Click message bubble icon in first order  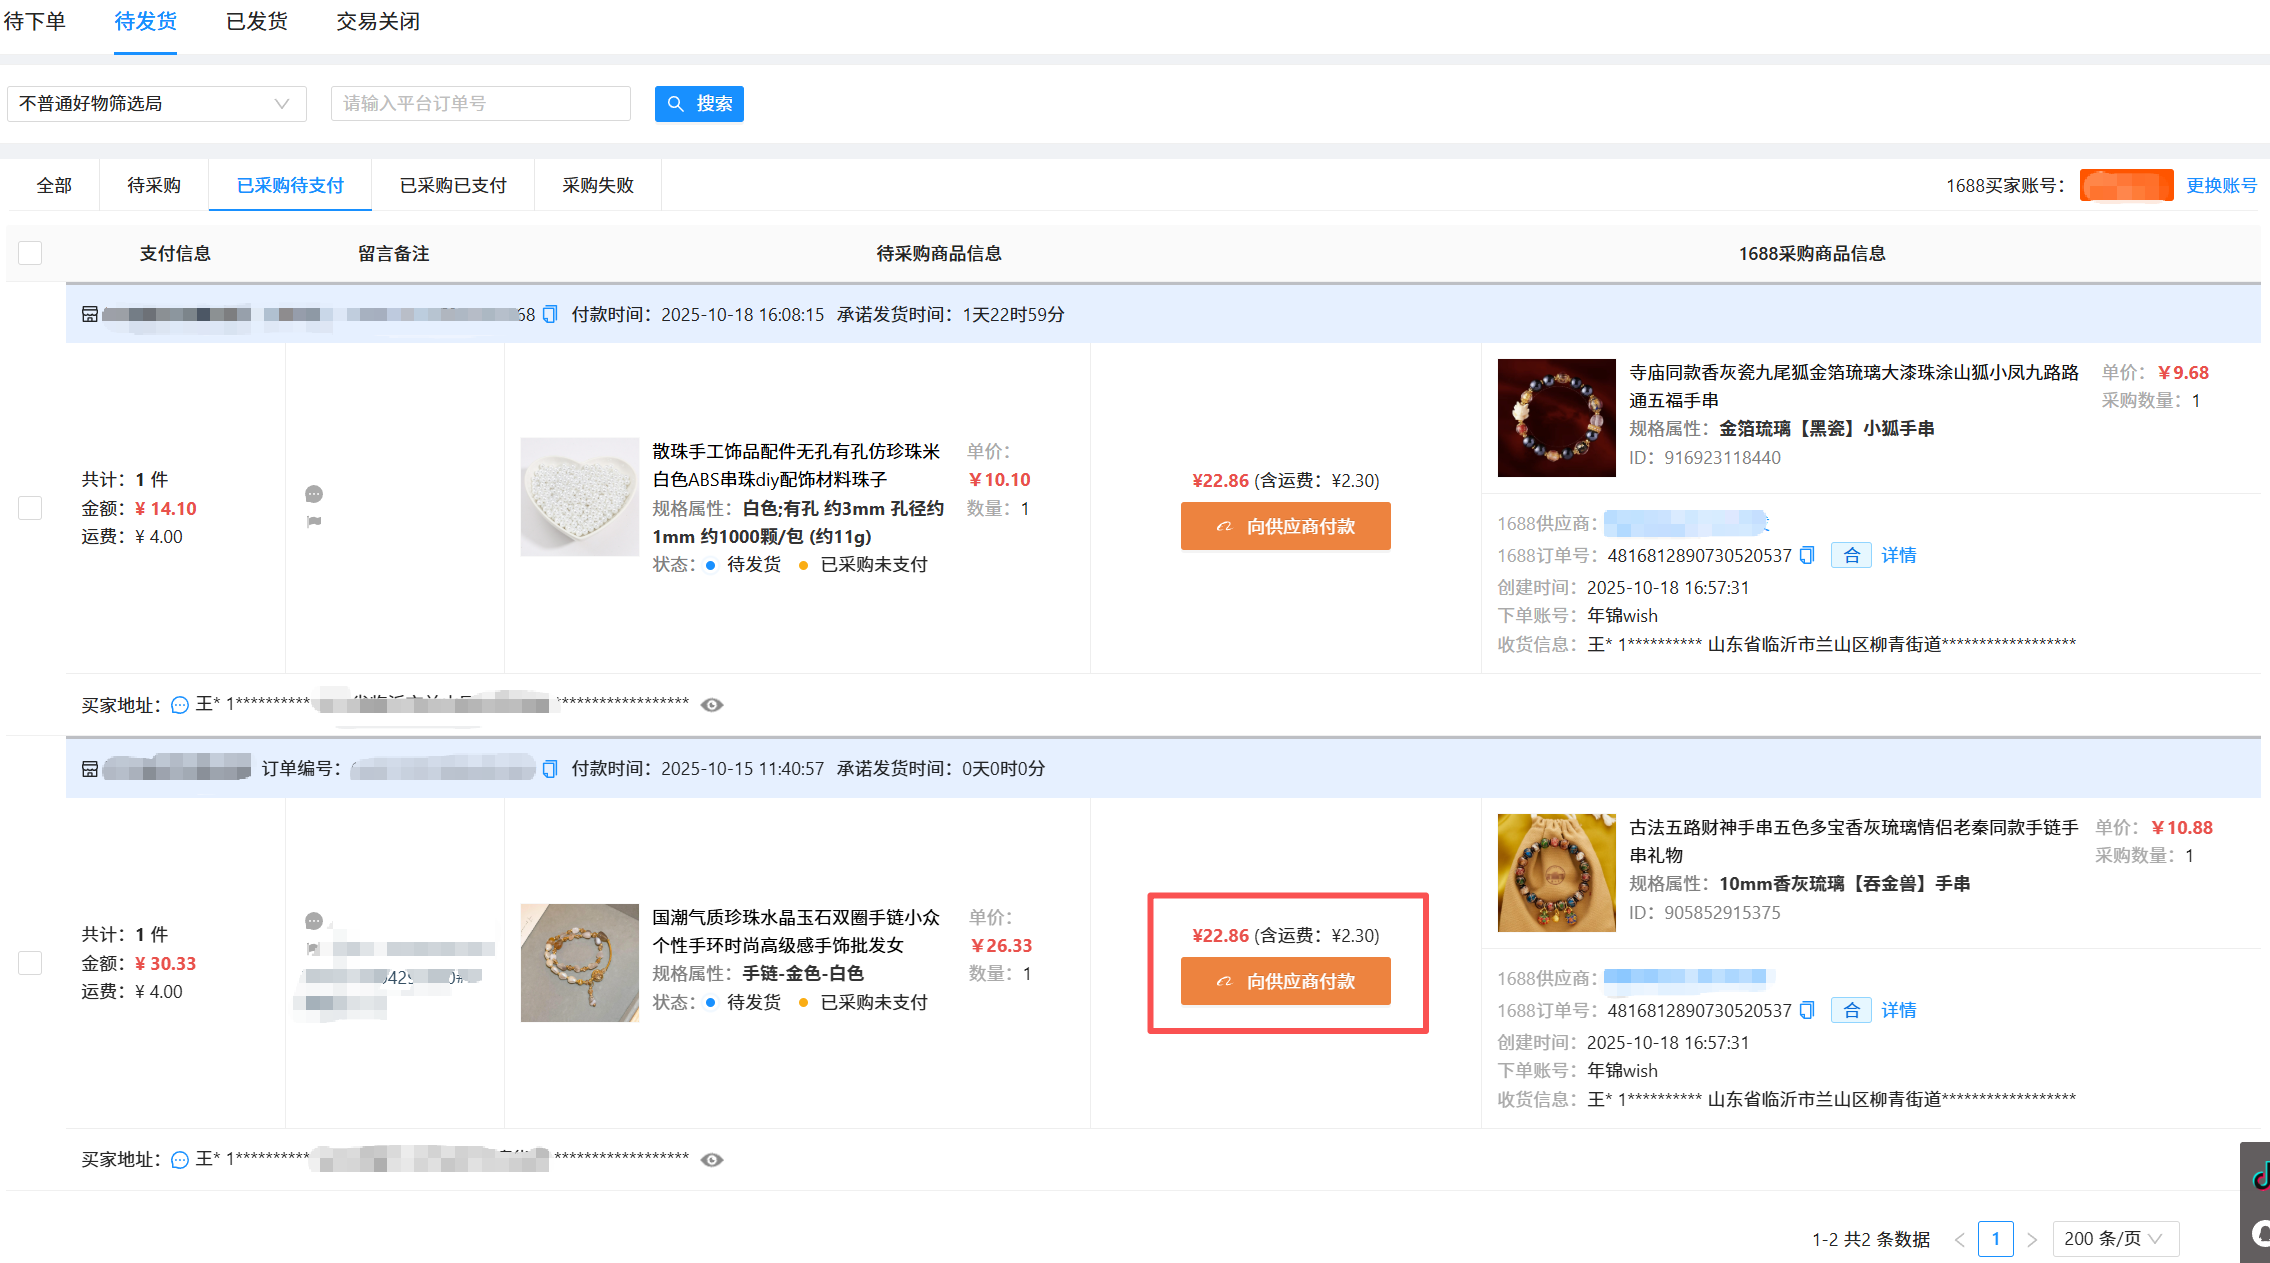pos(314,494)
